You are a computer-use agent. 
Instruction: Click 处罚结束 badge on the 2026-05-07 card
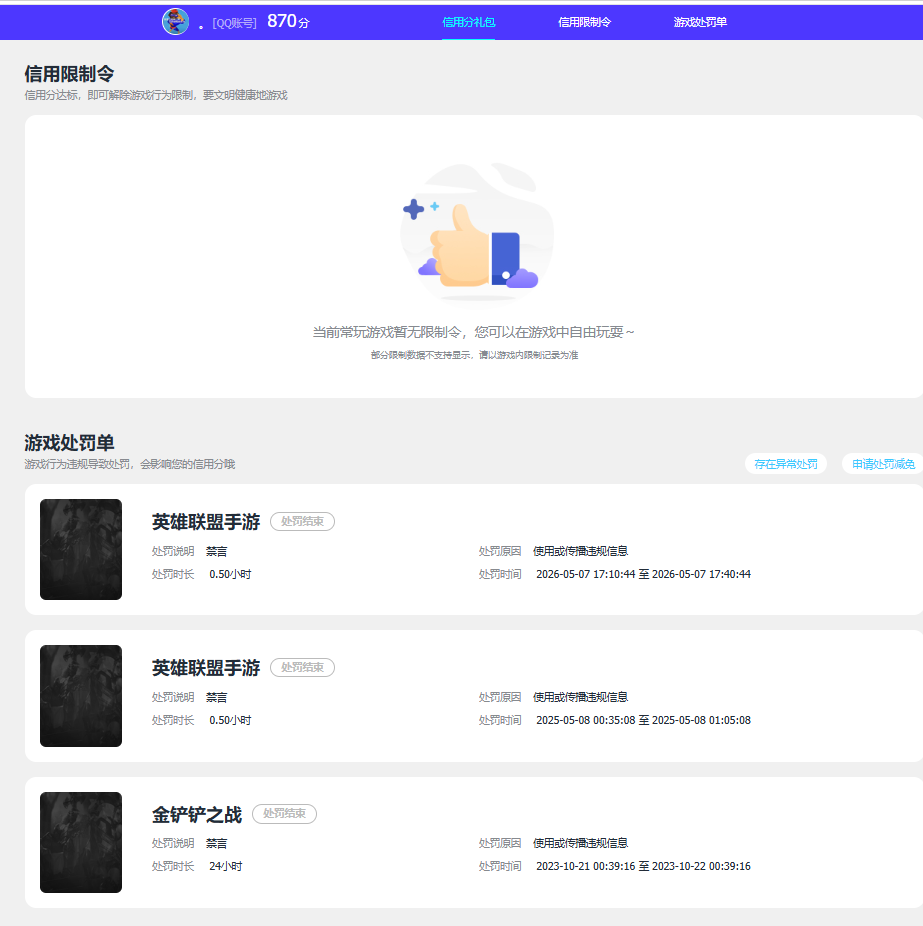click(302, 521)
